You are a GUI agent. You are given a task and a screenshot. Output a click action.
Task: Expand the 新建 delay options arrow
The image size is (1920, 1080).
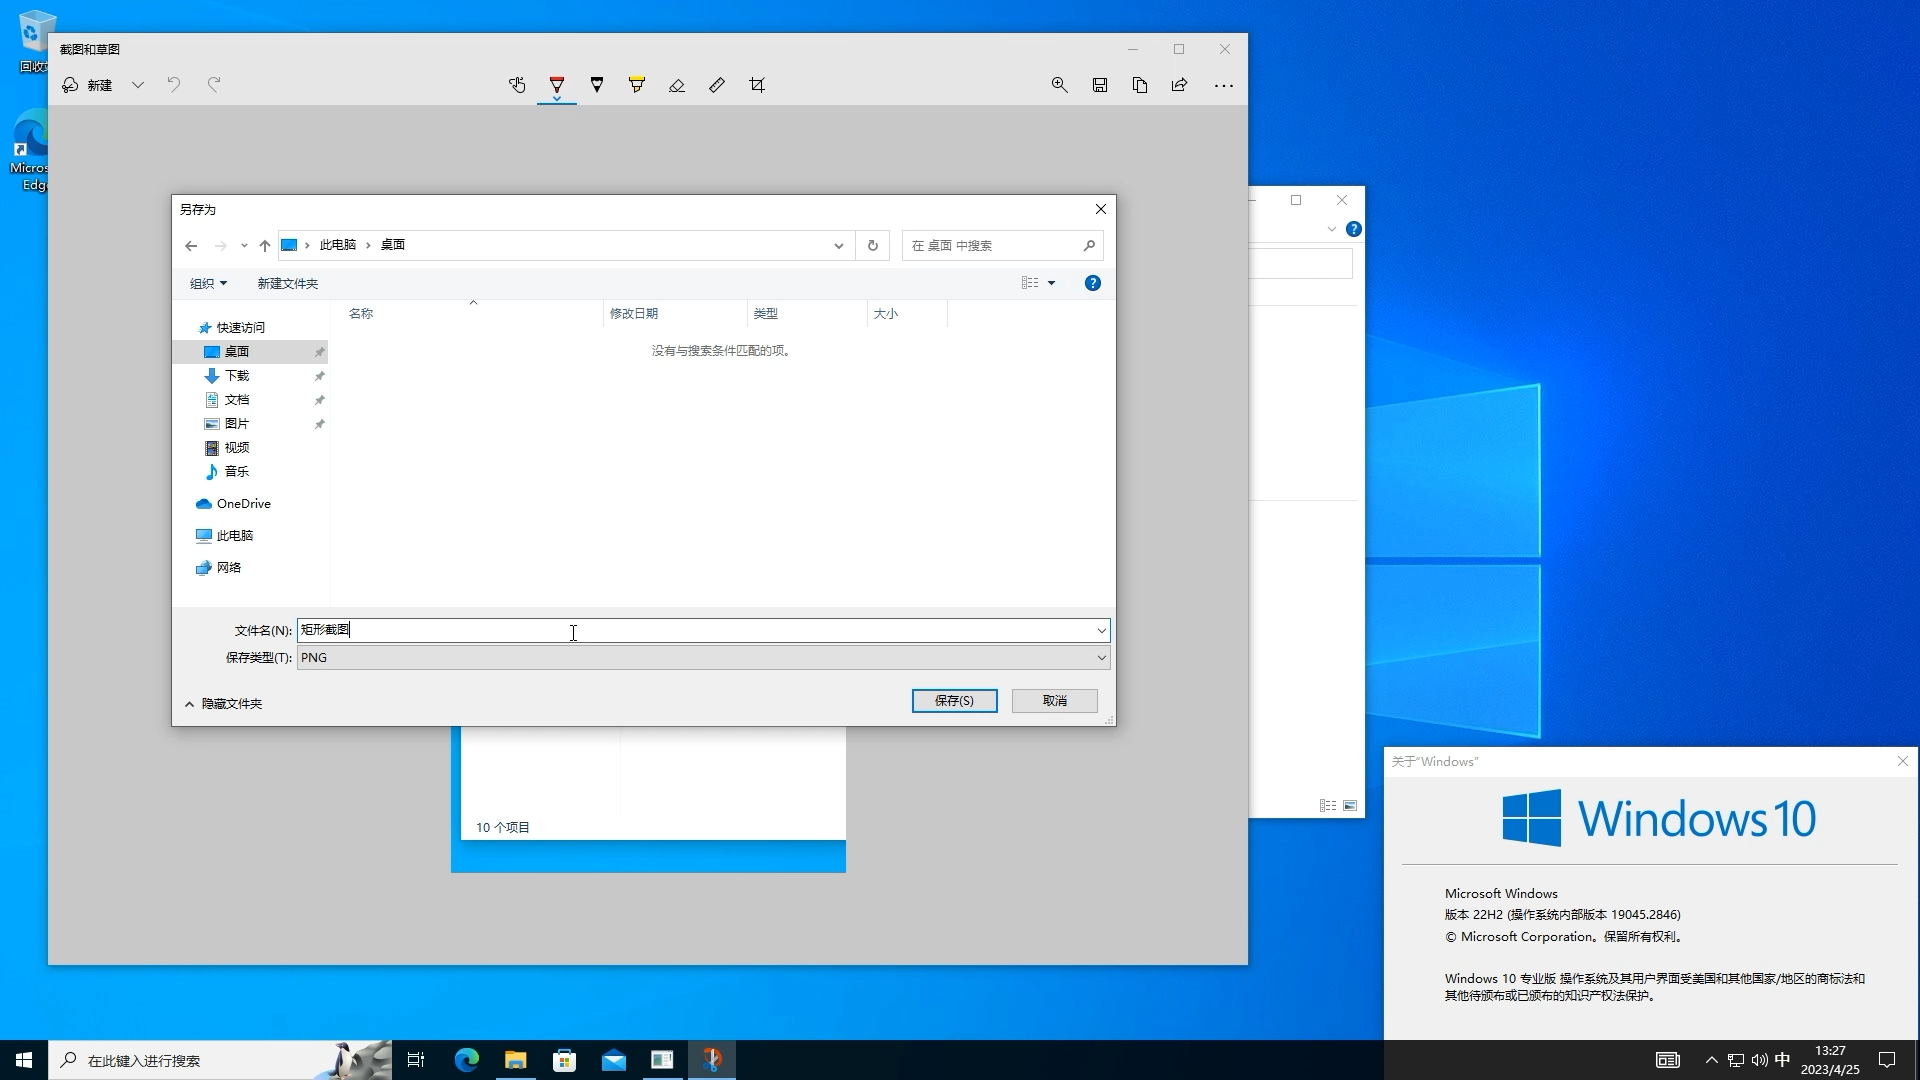click(x=138, y=85)
